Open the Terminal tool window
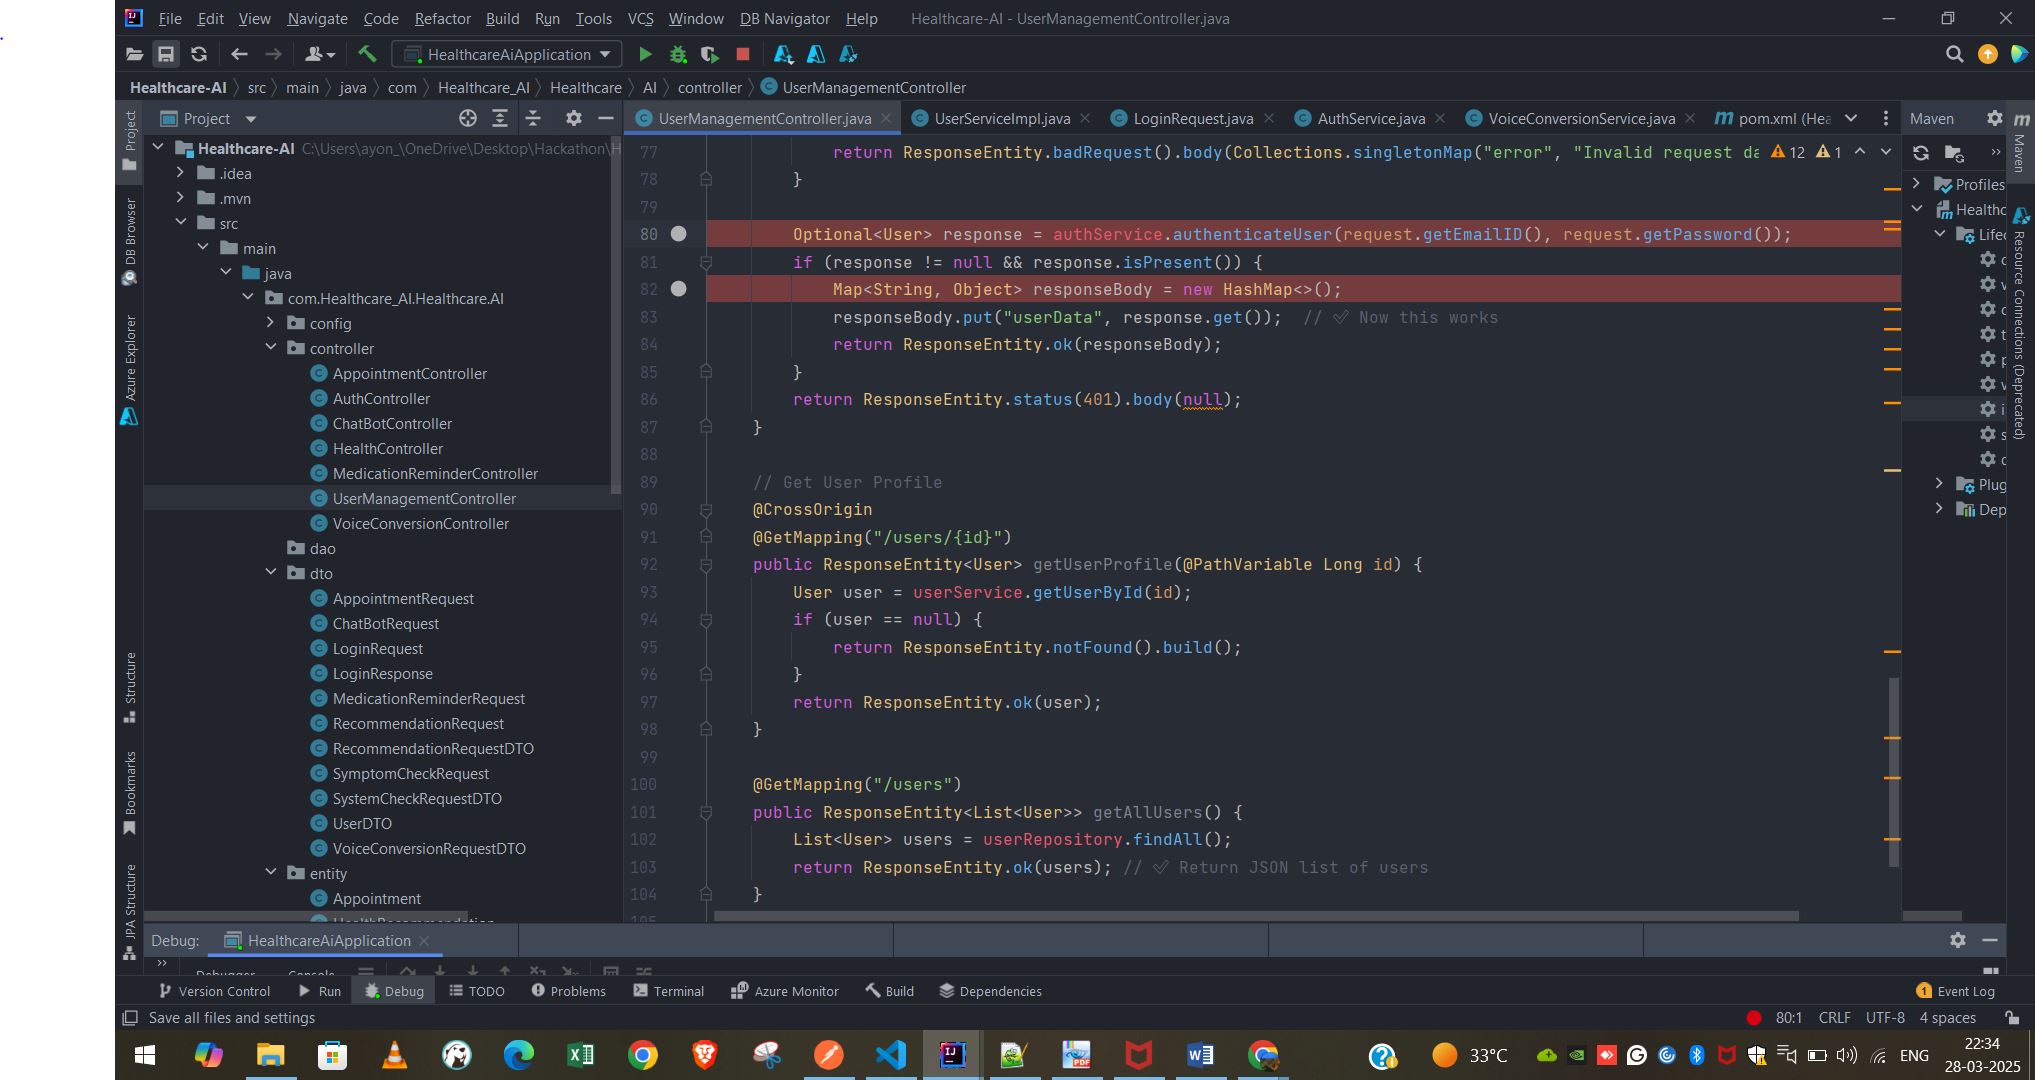The height and width of the screenshot is (1080, 2035). [x=668, y=991]
